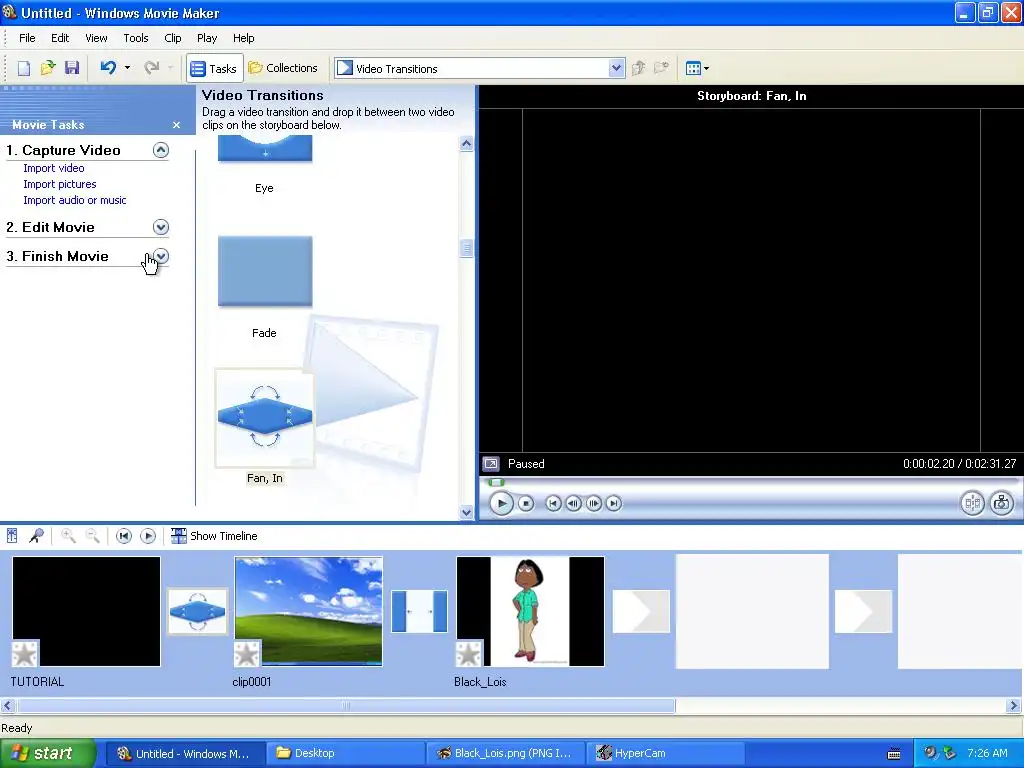
Task: Open the Play menu
Action: click(207, 38)
